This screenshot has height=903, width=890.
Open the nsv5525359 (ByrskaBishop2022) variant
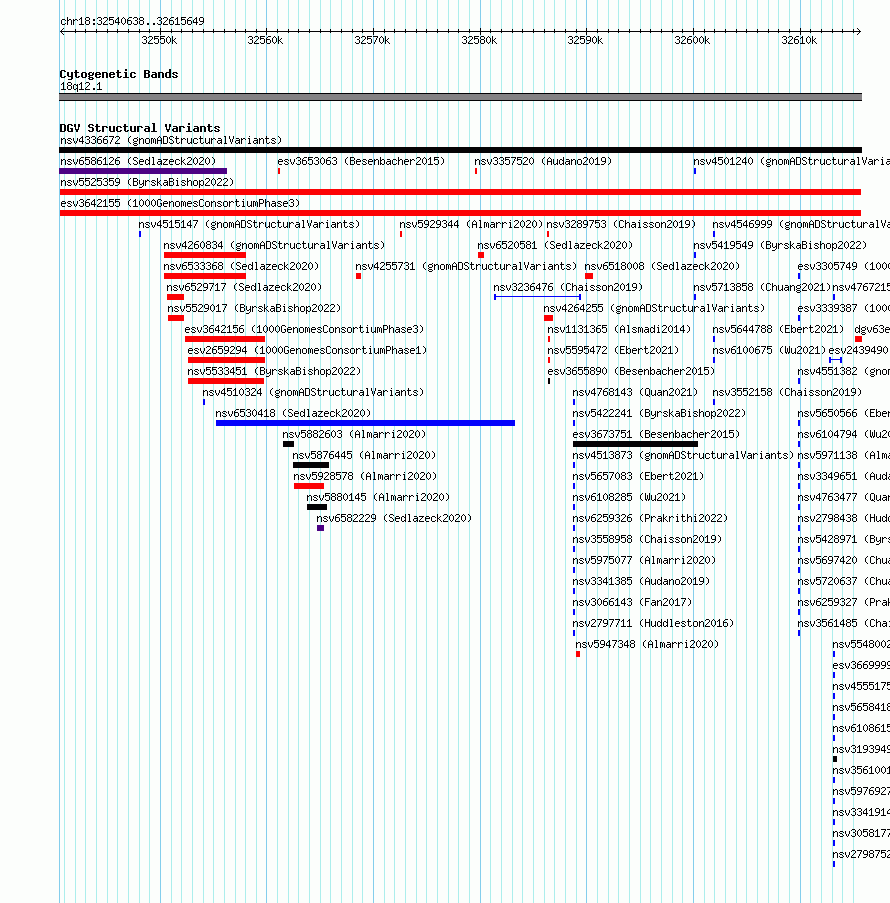coord(147,183)
